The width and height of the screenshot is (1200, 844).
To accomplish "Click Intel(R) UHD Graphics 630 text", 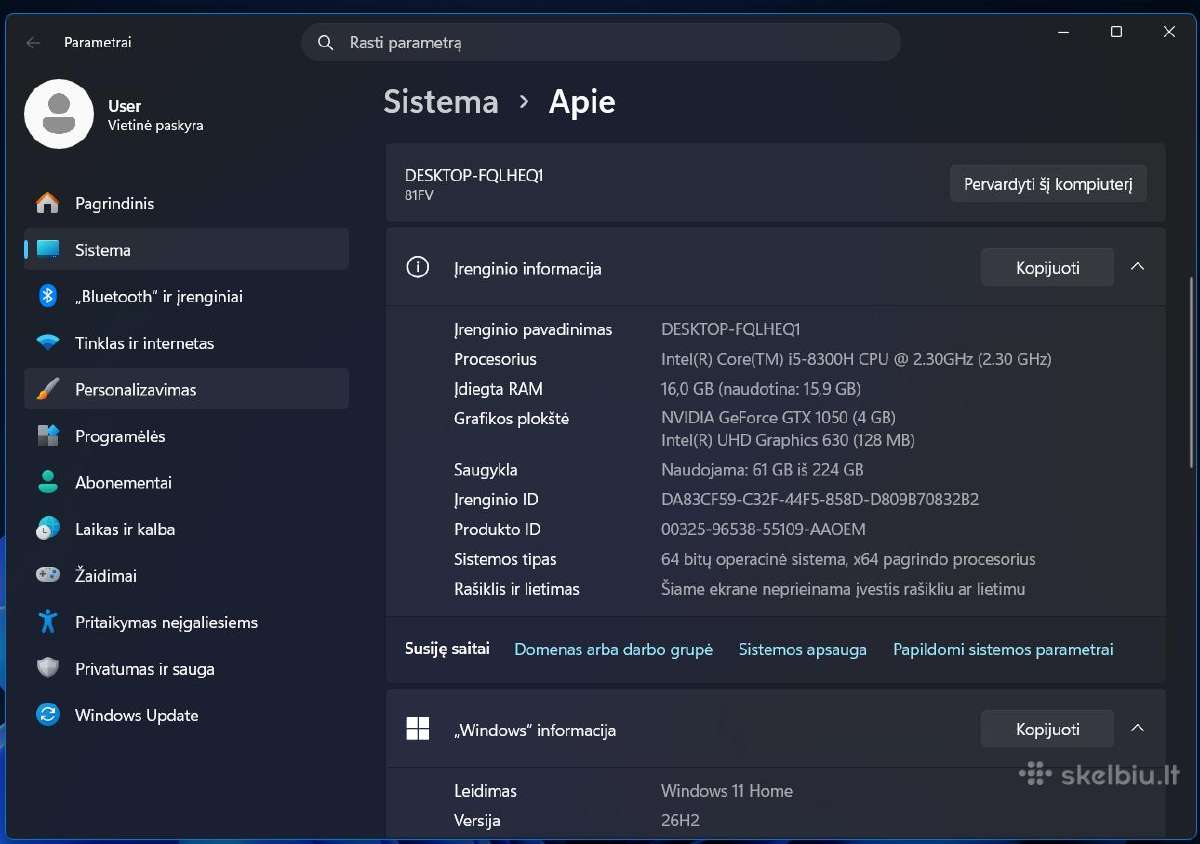I will click(788, 440).
